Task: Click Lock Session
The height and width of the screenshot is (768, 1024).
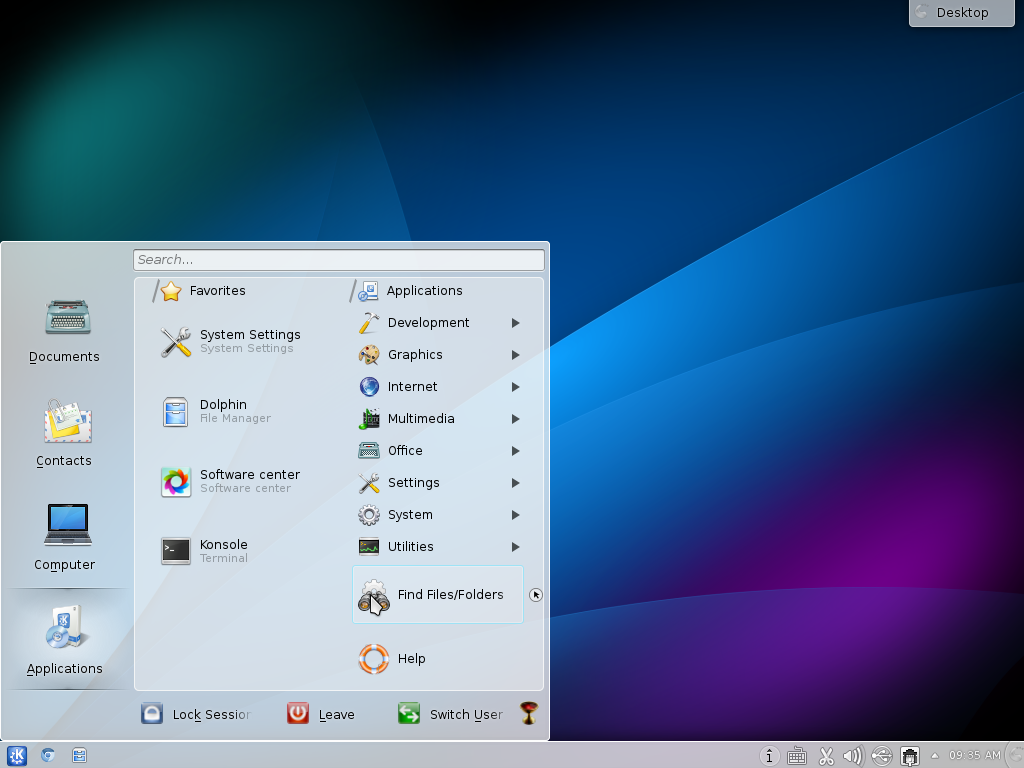Action: (x=196, y=714)
